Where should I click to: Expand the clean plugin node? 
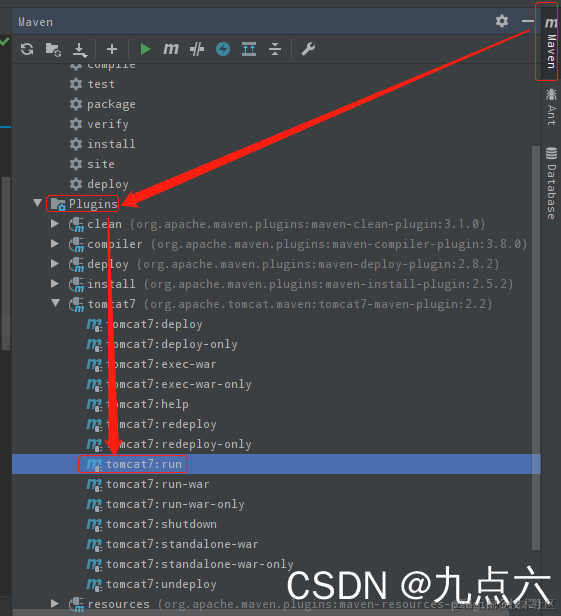(55, 224)
